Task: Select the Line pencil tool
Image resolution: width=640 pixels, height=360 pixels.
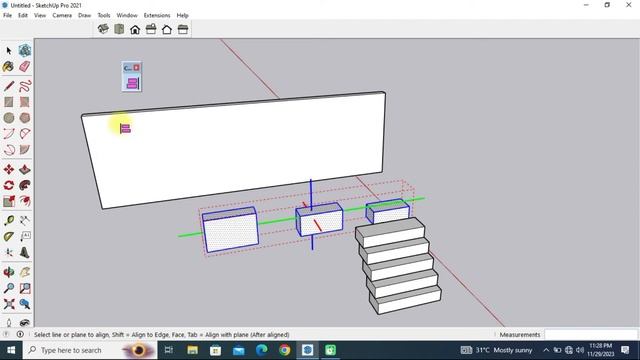Action: tap(9, 86)
